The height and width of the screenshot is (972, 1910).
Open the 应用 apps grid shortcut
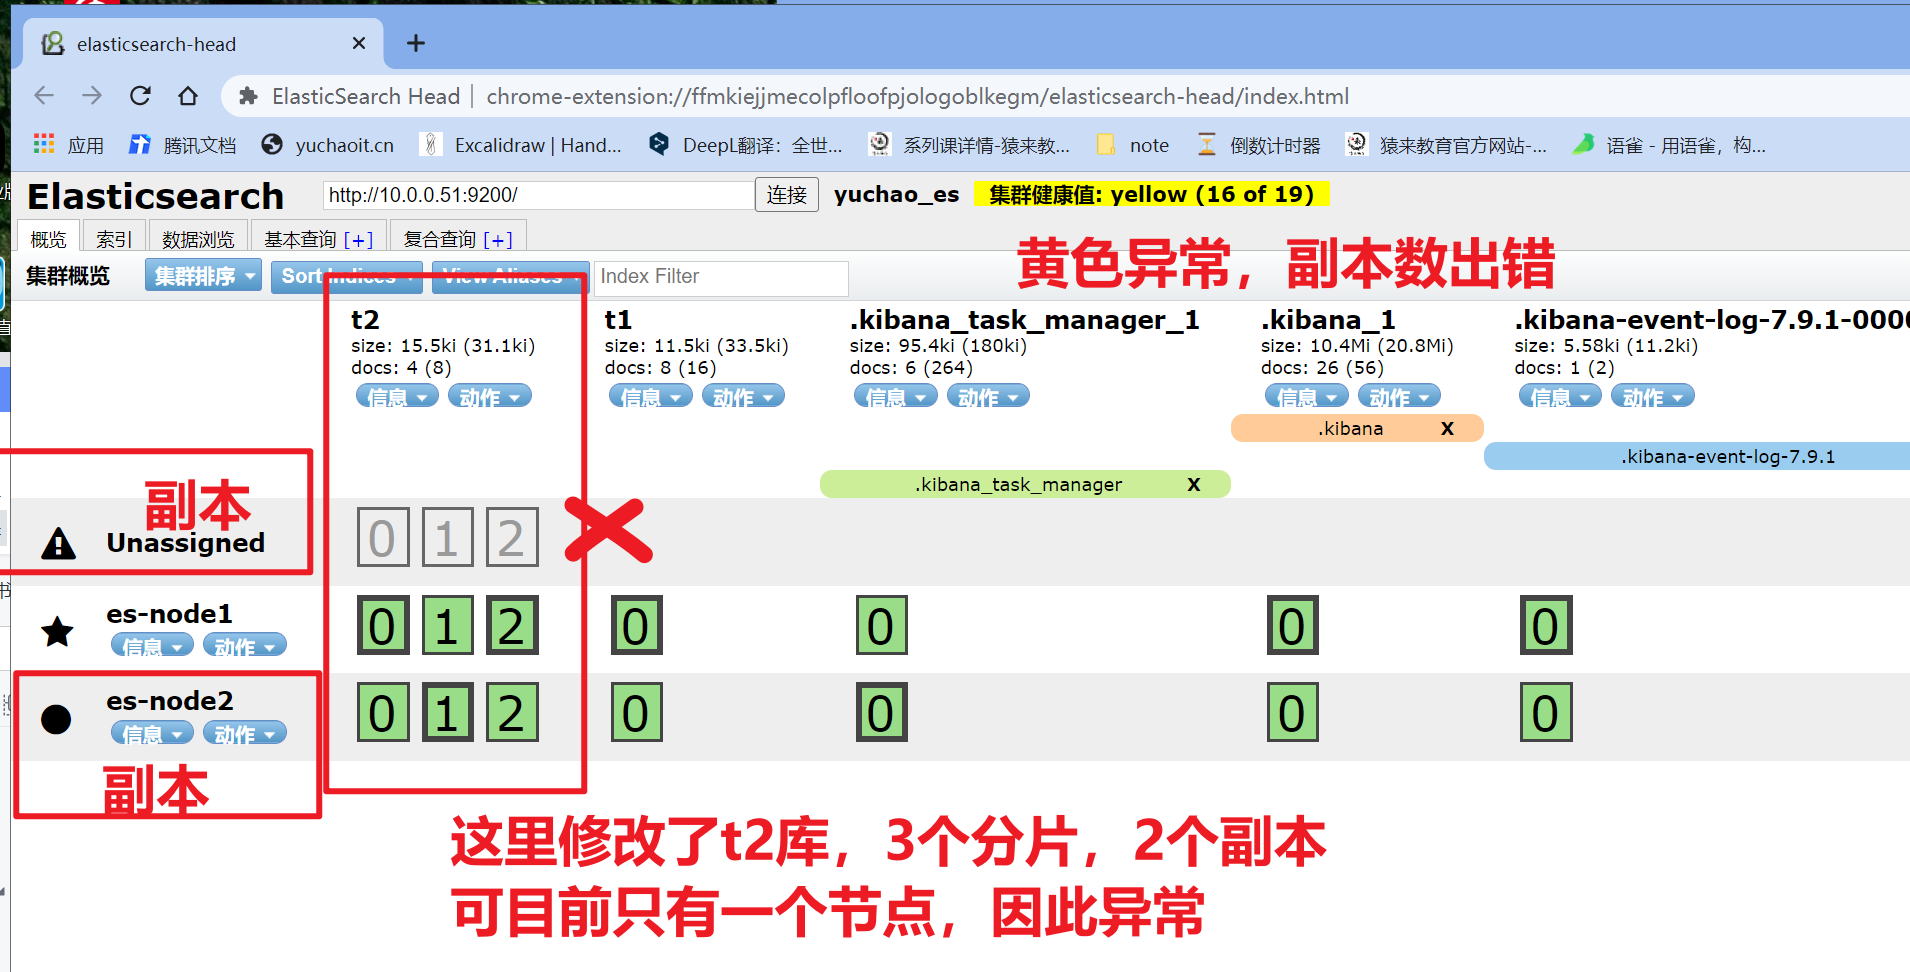coord(68,145)
